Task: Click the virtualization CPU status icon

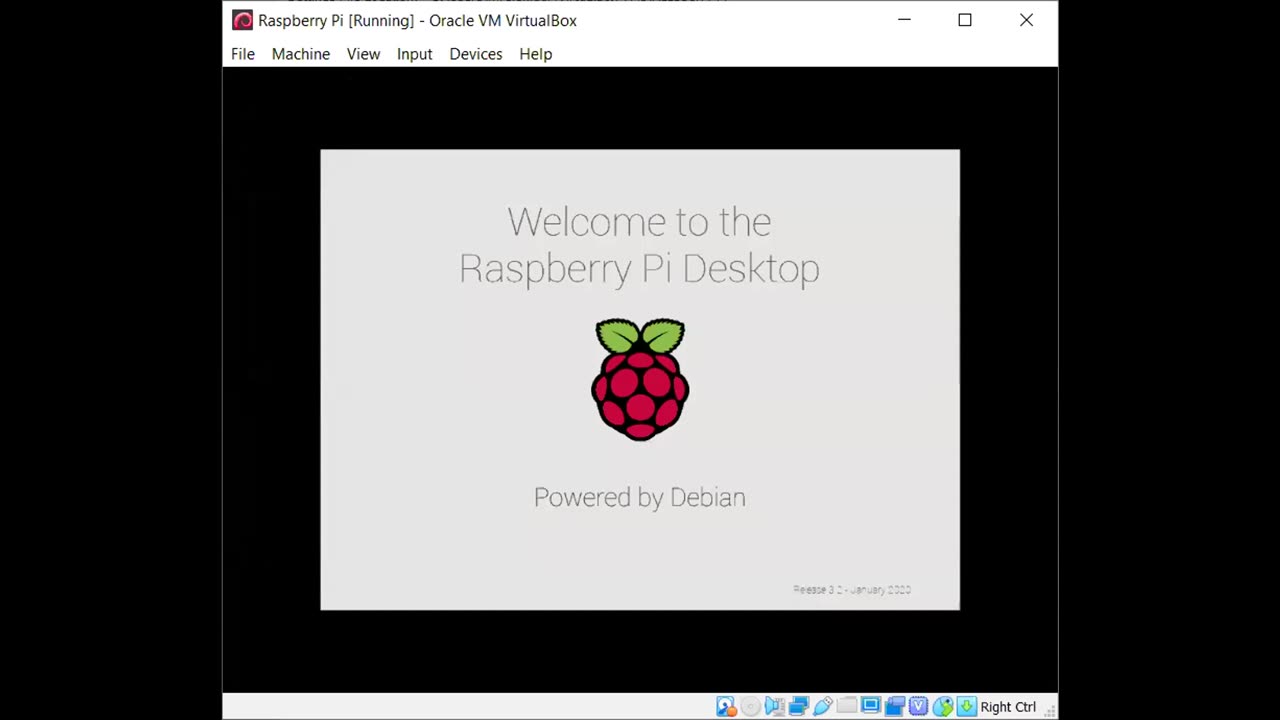Action: (918, 707)
